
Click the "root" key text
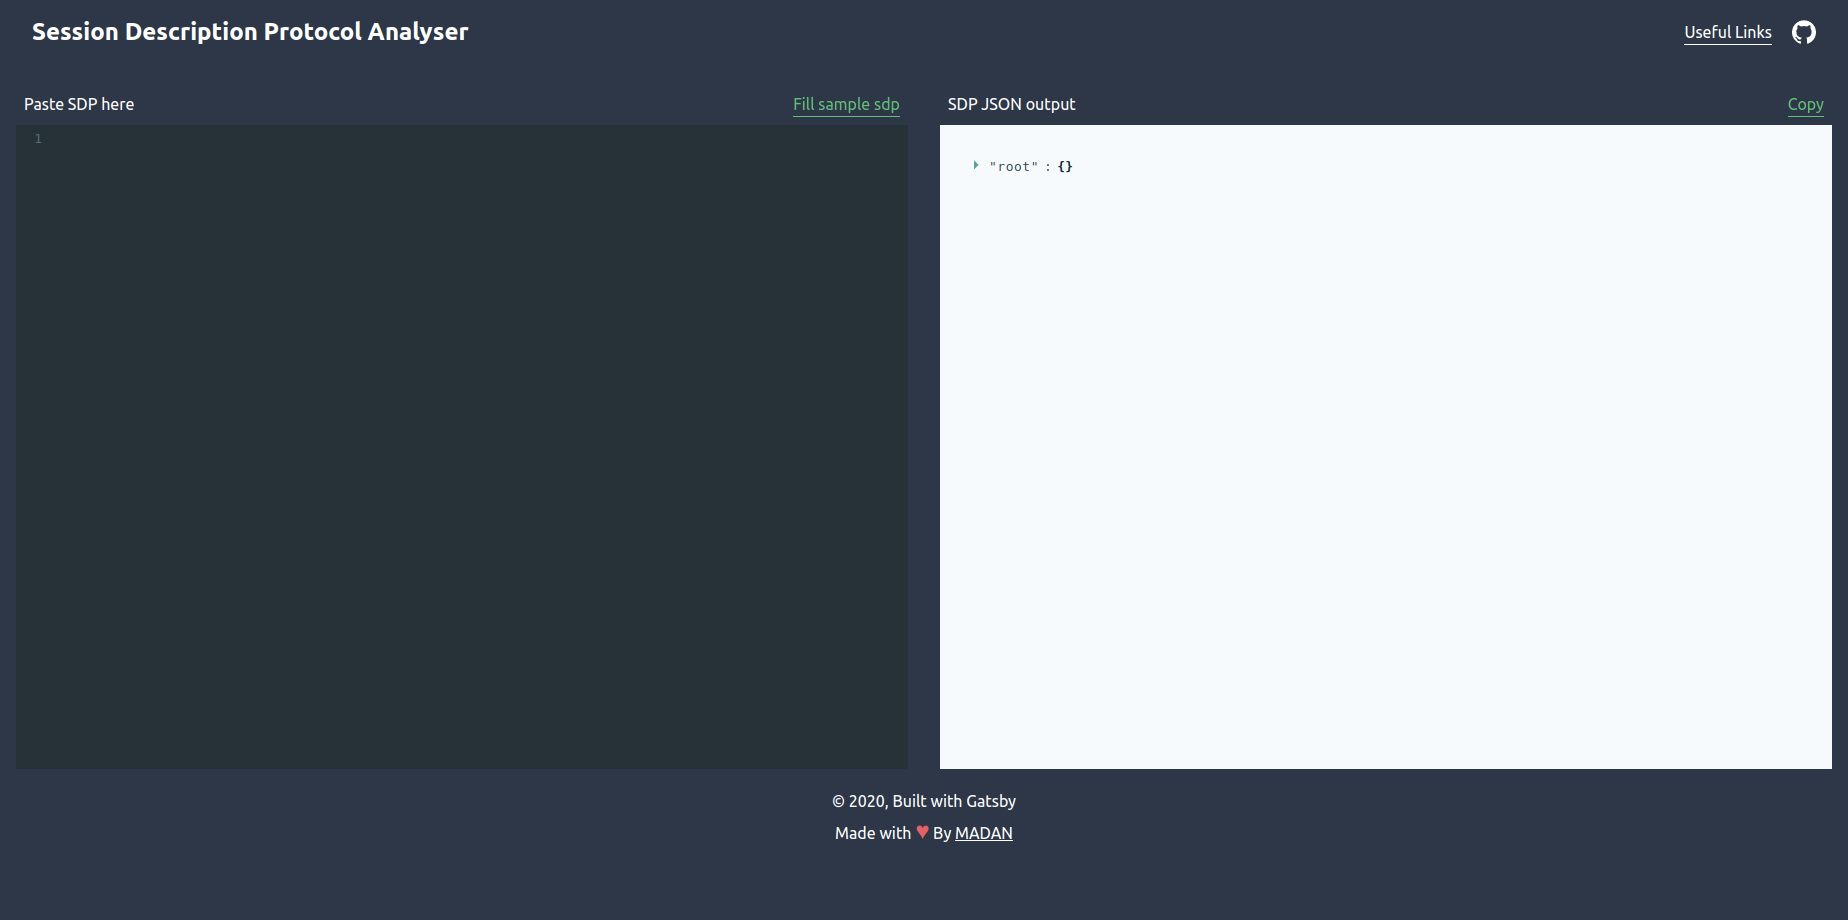pyautogui.click(x=1013, y=167)
